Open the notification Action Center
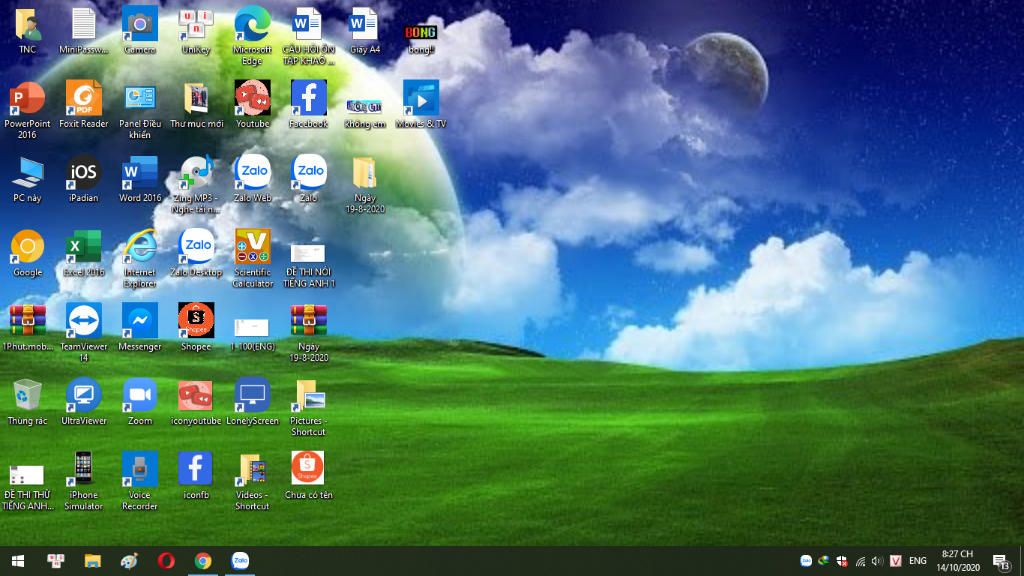 coord(1001,561)
